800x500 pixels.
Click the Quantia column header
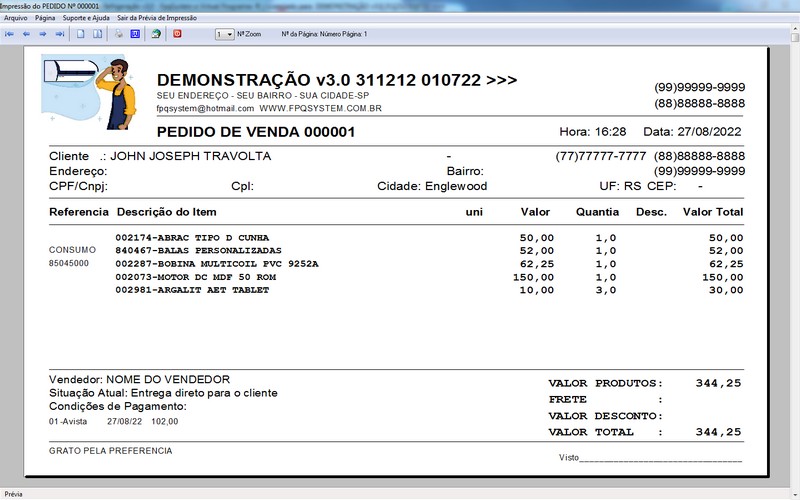[x=597, y=212]
